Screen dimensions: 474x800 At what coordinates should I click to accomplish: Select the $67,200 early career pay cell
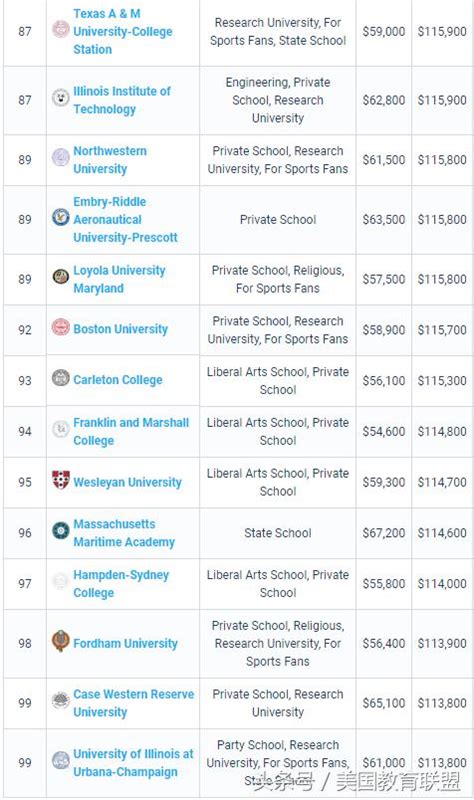click(x=384, y=533)
